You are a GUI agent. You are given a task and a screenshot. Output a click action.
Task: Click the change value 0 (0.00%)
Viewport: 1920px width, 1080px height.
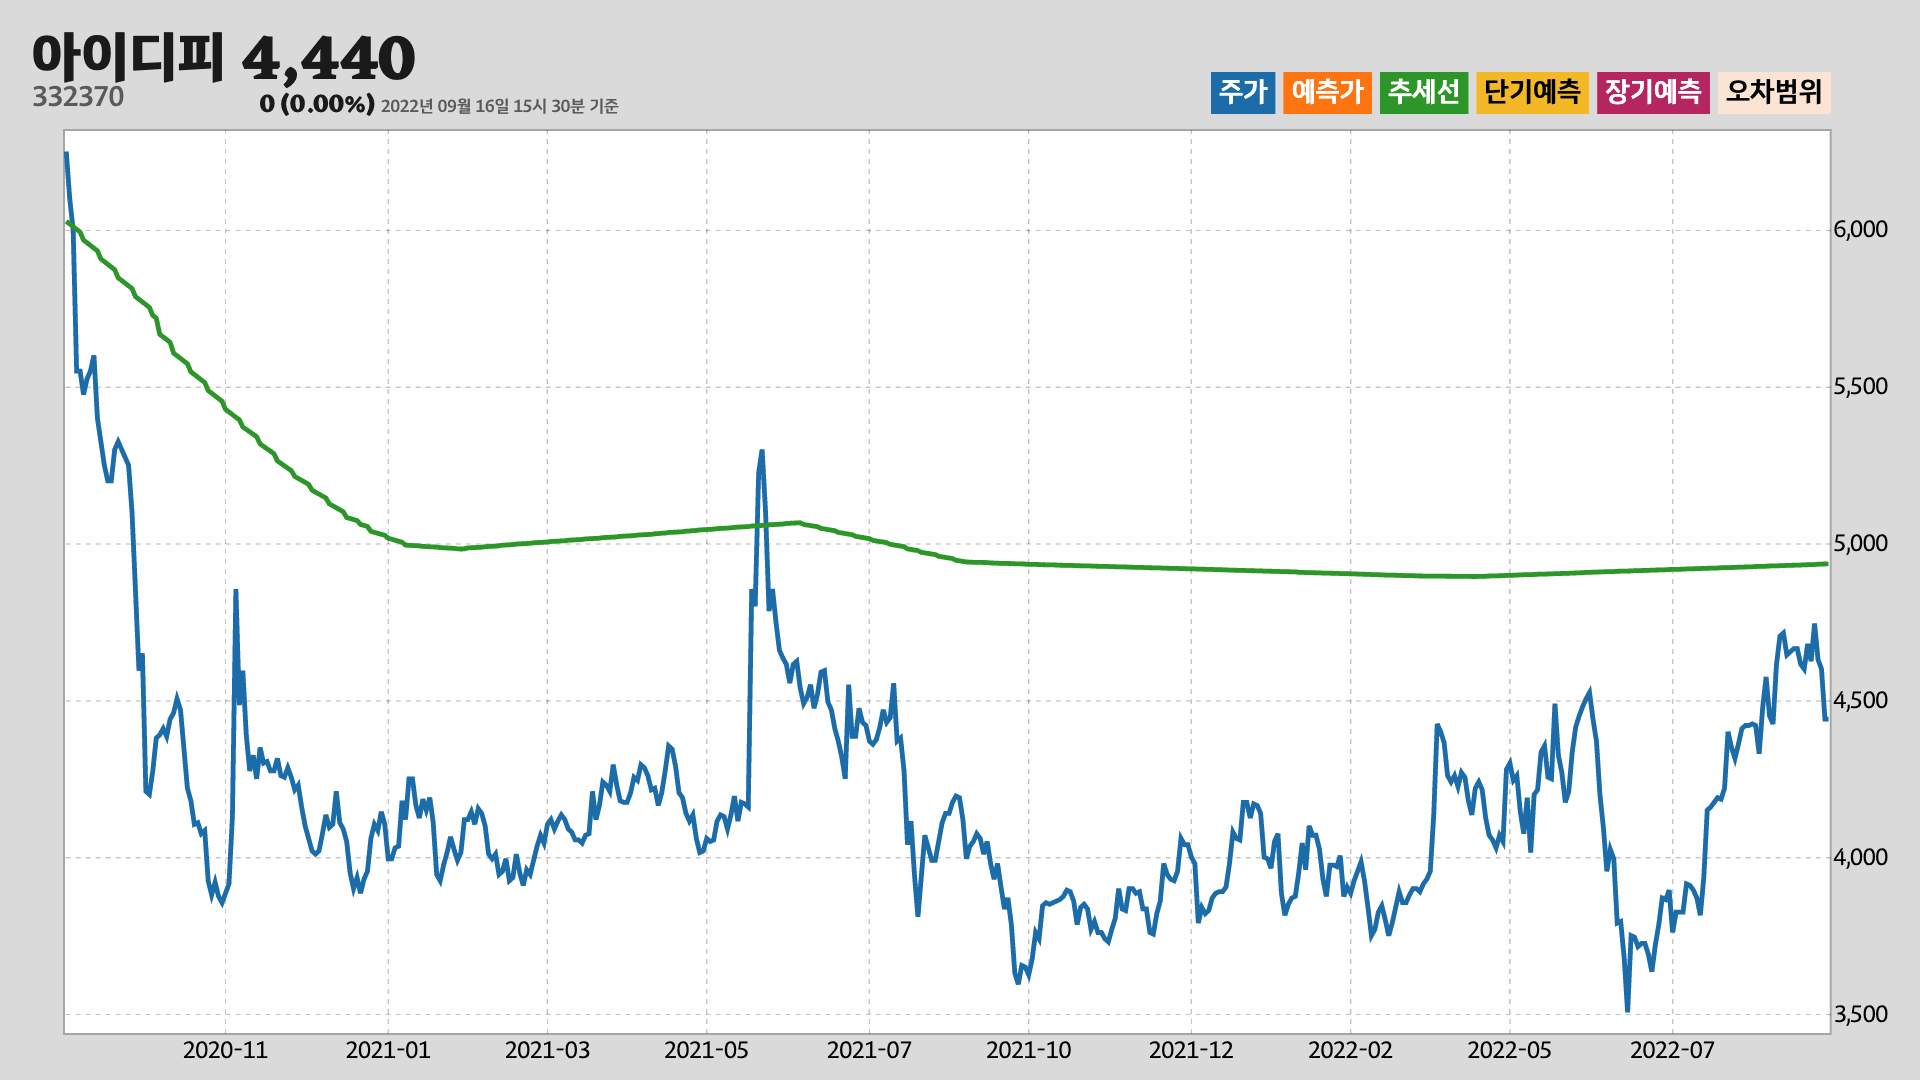coord(317,104)
